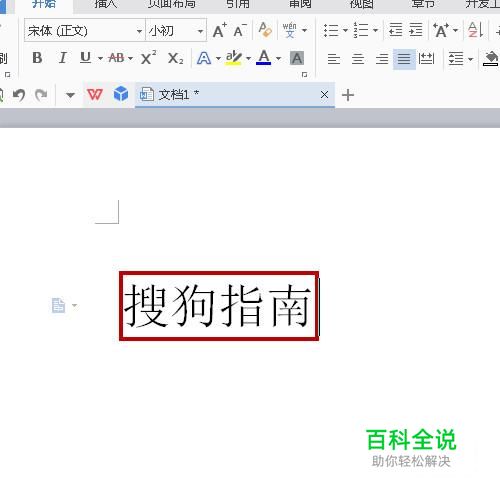Decrease paragraph indent
Screen dimensions: 500x500
pos(395,30)
